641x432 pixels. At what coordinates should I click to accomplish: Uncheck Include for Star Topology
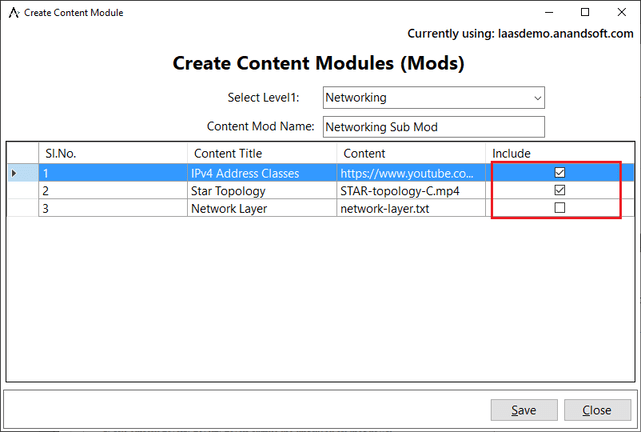(x=560, y=190)
